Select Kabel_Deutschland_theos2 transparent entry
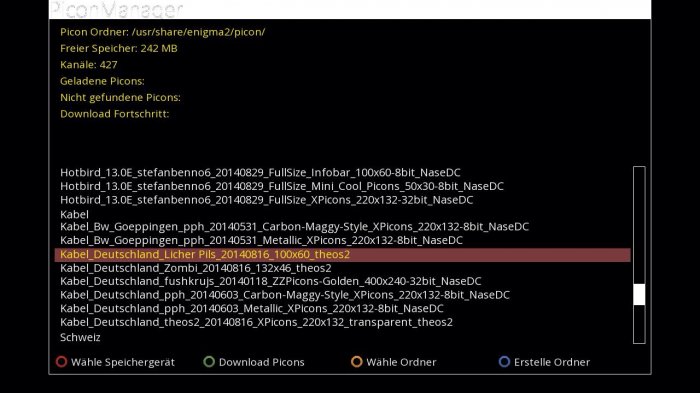The image size is (700, 393). coord(256,322)
